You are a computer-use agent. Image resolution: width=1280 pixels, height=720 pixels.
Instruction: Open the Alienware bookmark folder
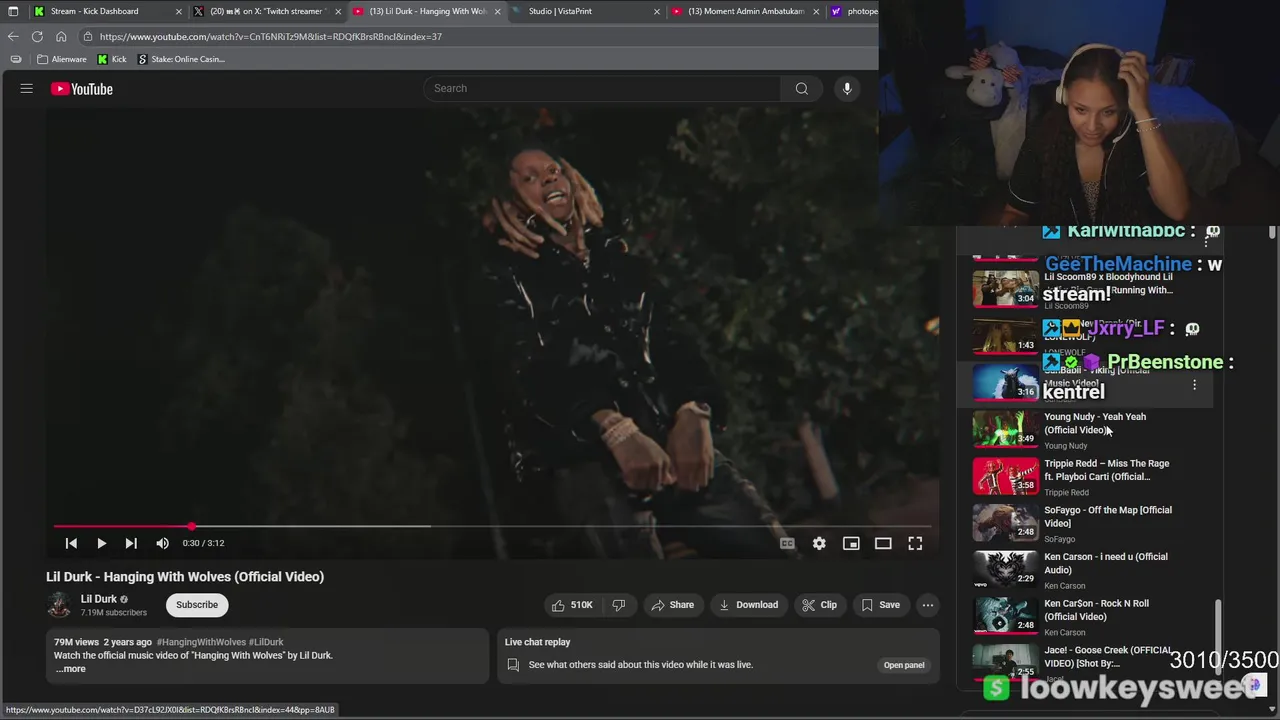click(x=62, y=59)
